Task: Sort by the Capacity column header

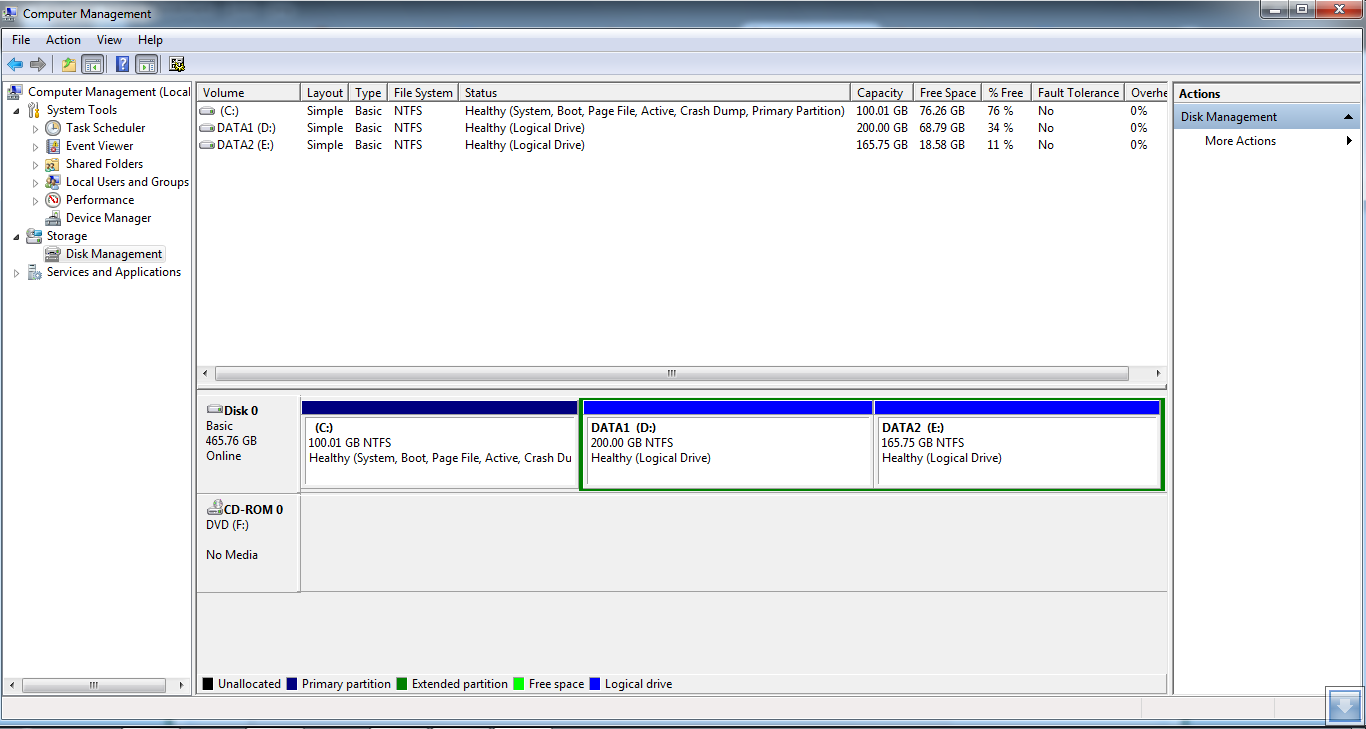Action: pos(882,92)
